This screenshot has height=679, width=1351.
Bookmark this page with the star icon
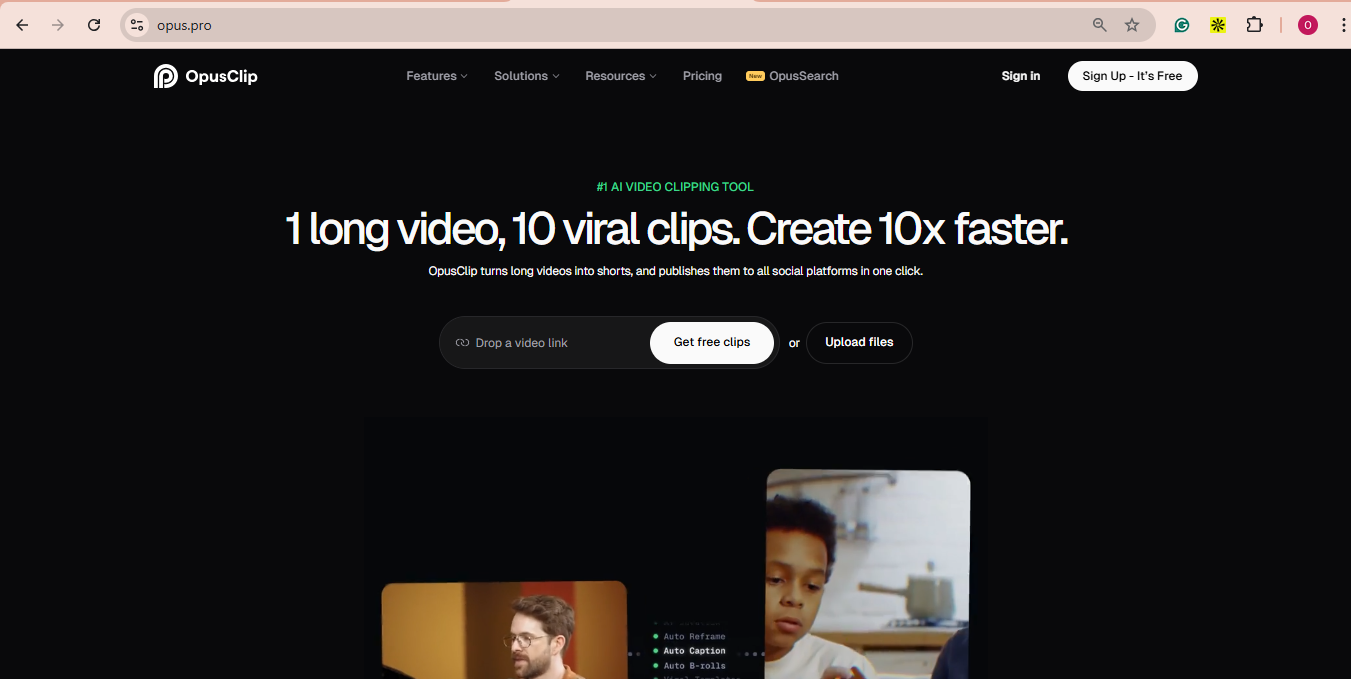[1132, 25]
